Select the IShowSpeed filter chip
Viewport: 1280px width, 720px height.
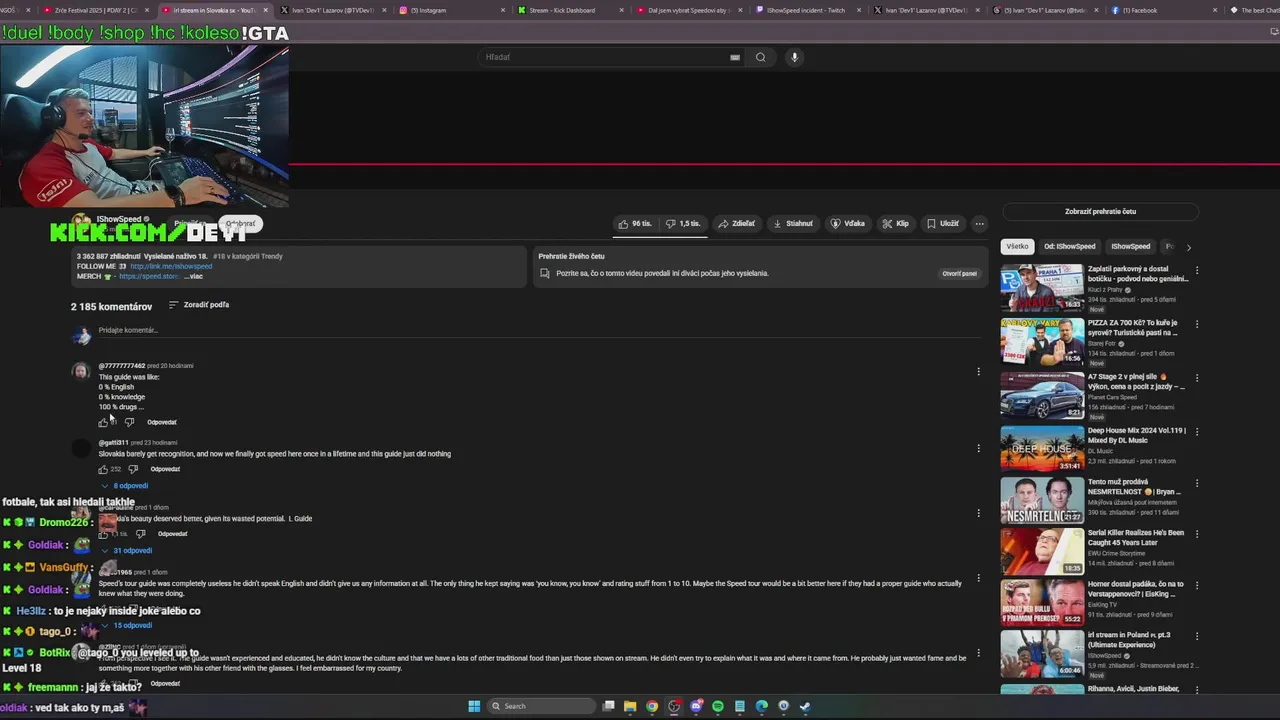click(1131, 246)
